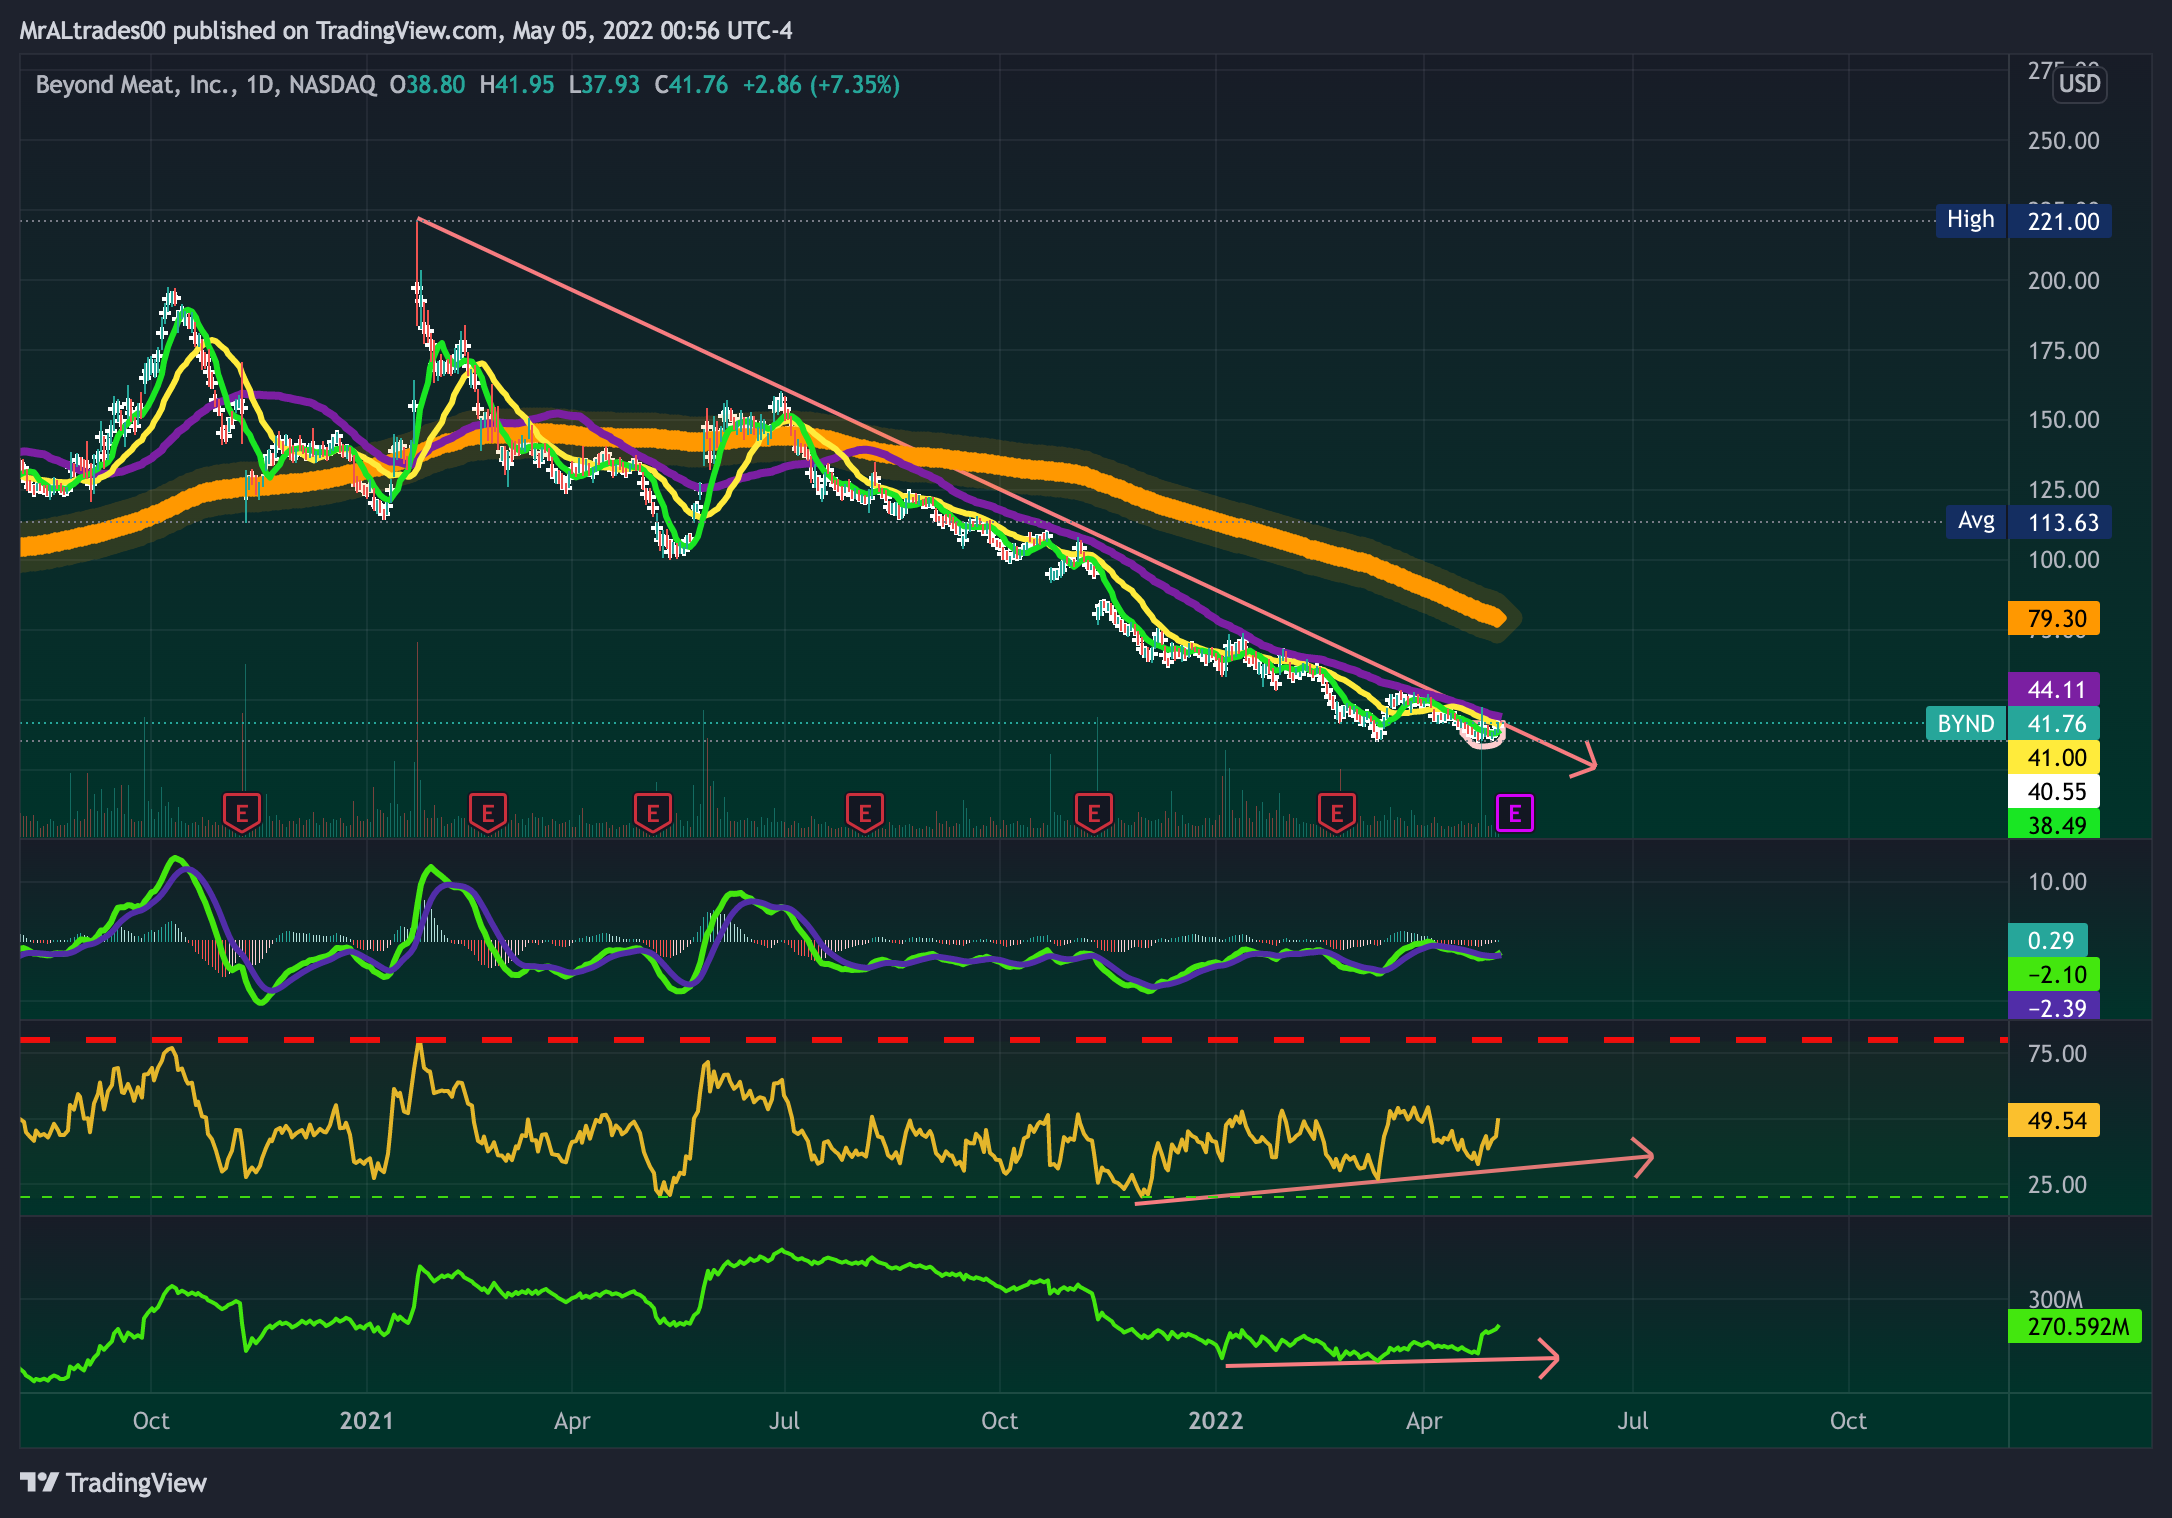
Task: Click the RSI 49.54 value label
Action: pos(2054,1120)
